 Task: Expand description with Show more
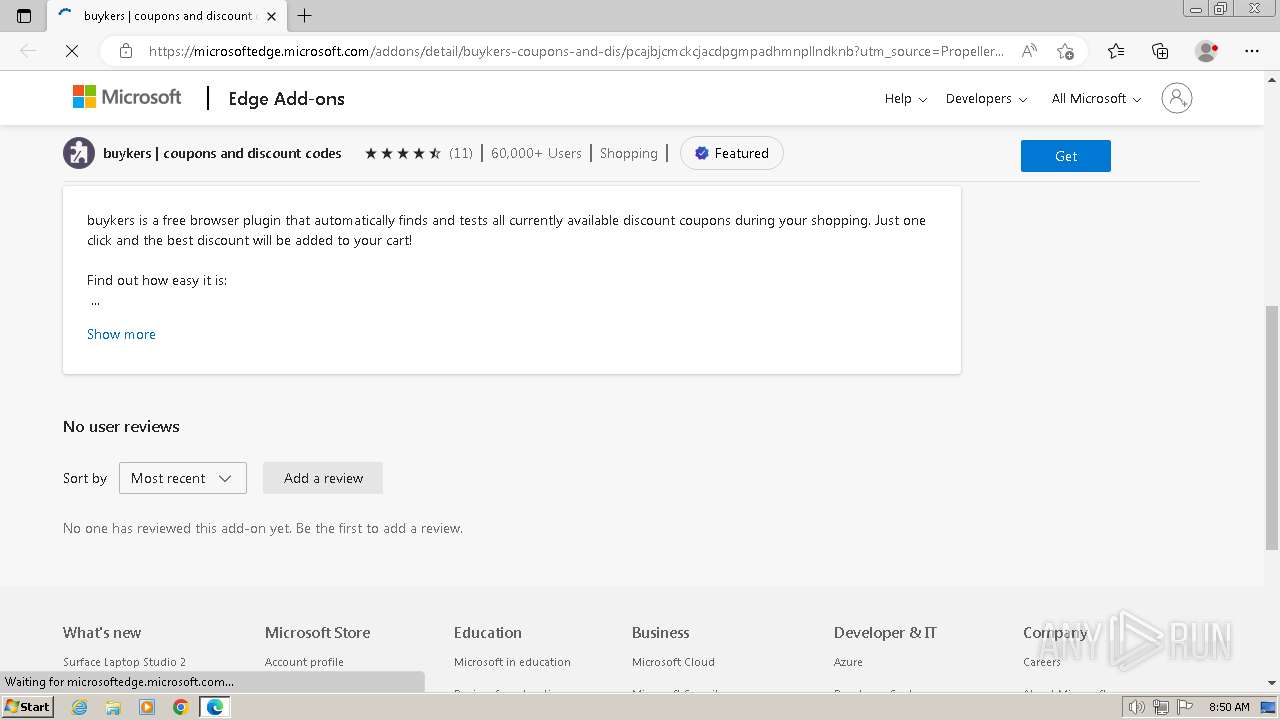pos(121,334)
